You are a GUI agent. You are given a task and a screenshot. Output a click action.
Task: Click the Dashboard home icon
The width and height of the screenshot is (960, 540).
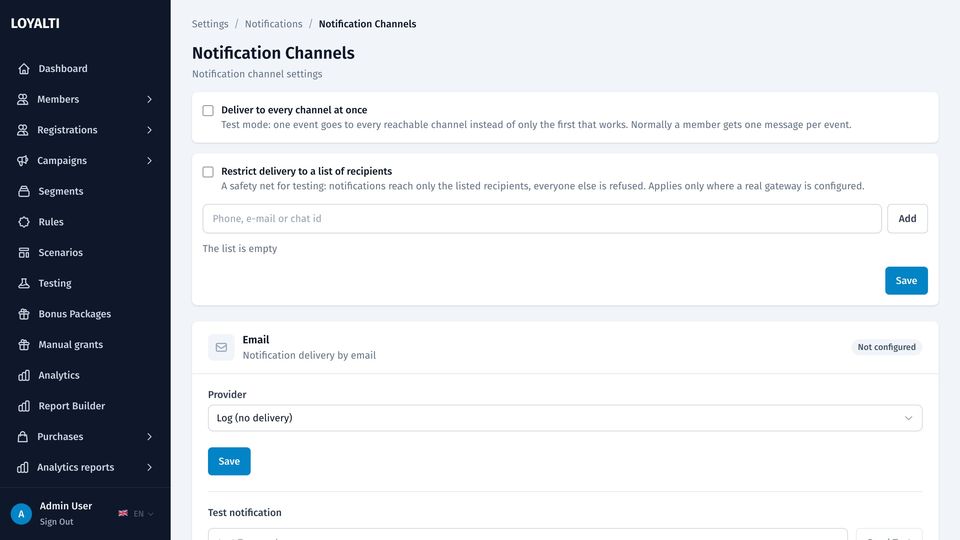point(24,69)
